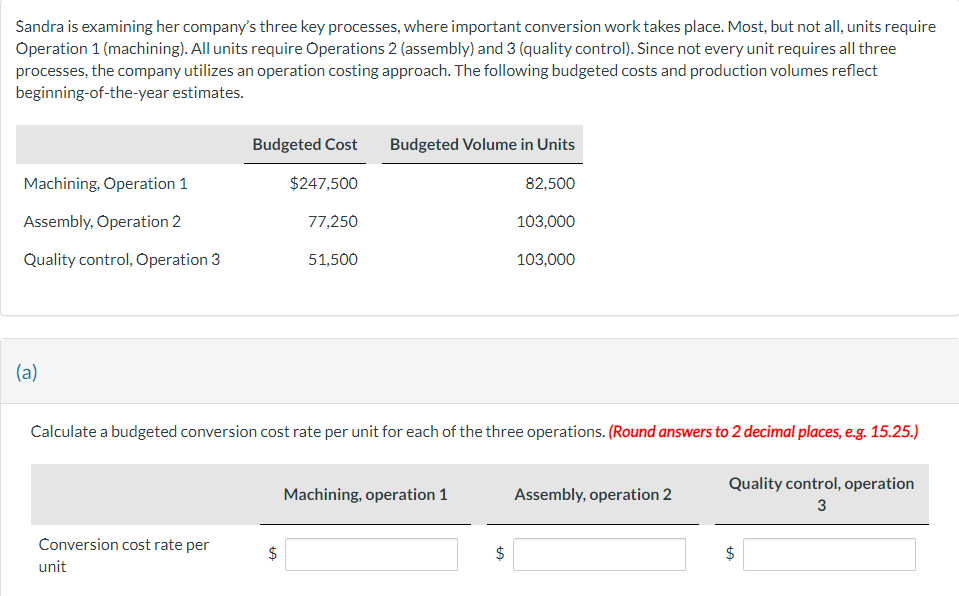
Task: Select the (a) part label
Action: point(27,371)
